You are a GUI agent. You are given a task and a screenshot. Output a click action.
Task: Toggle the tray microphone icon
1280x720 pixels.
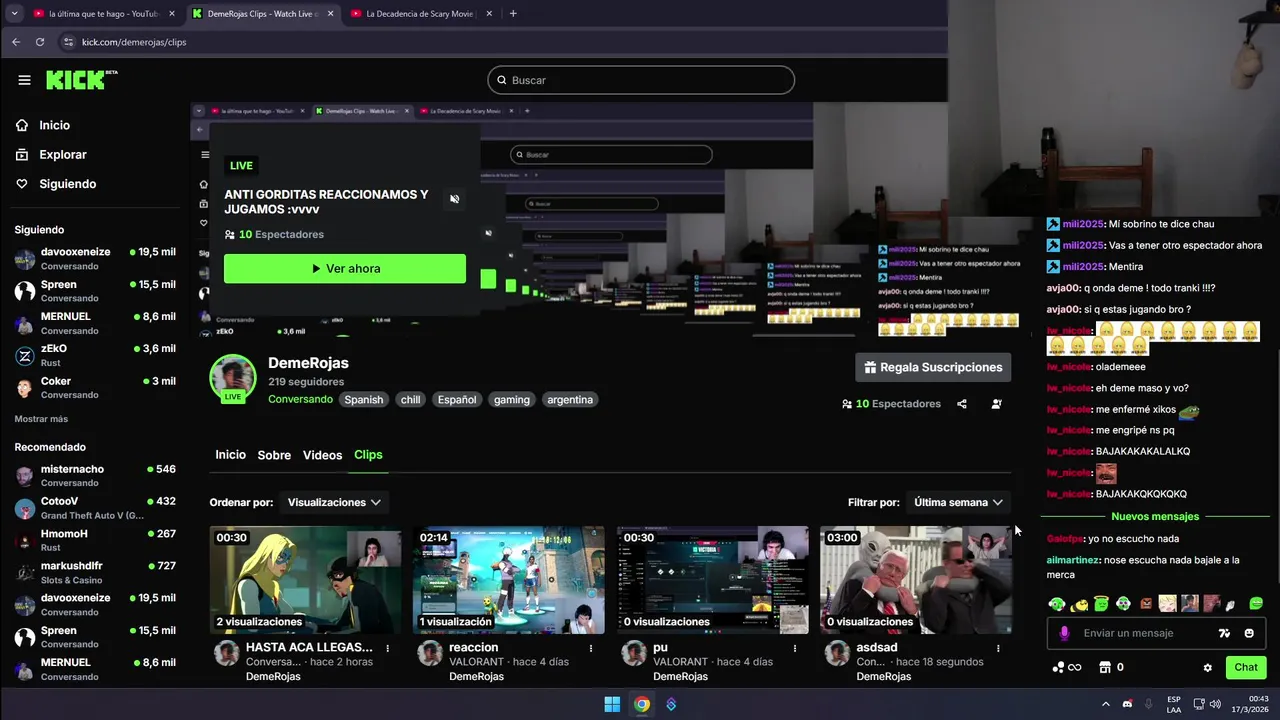tap(1148, 704)
